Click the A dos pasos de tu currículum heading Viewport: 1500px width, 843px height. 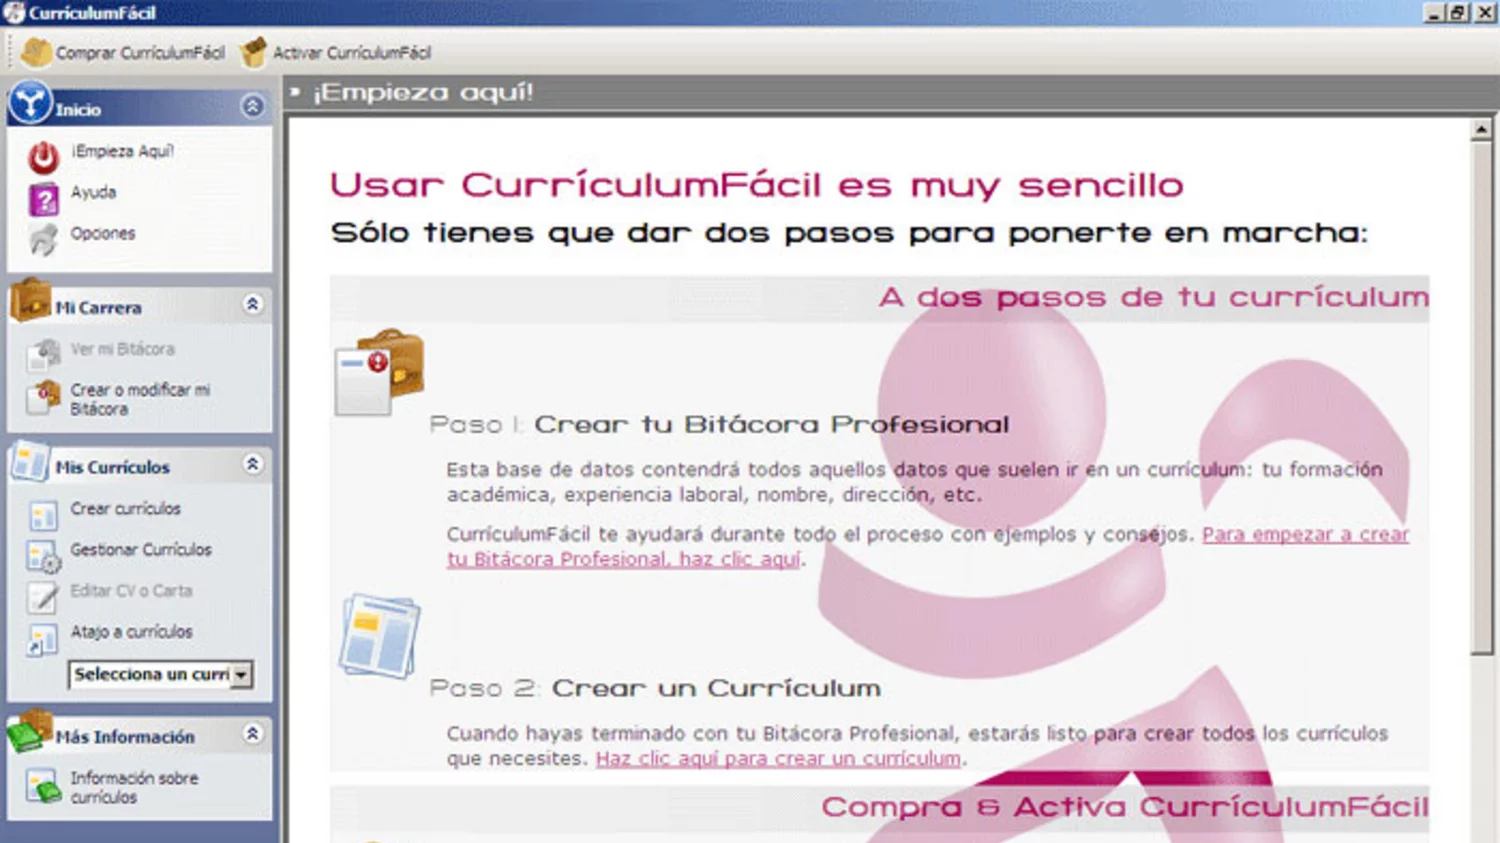click(1154, 298)
